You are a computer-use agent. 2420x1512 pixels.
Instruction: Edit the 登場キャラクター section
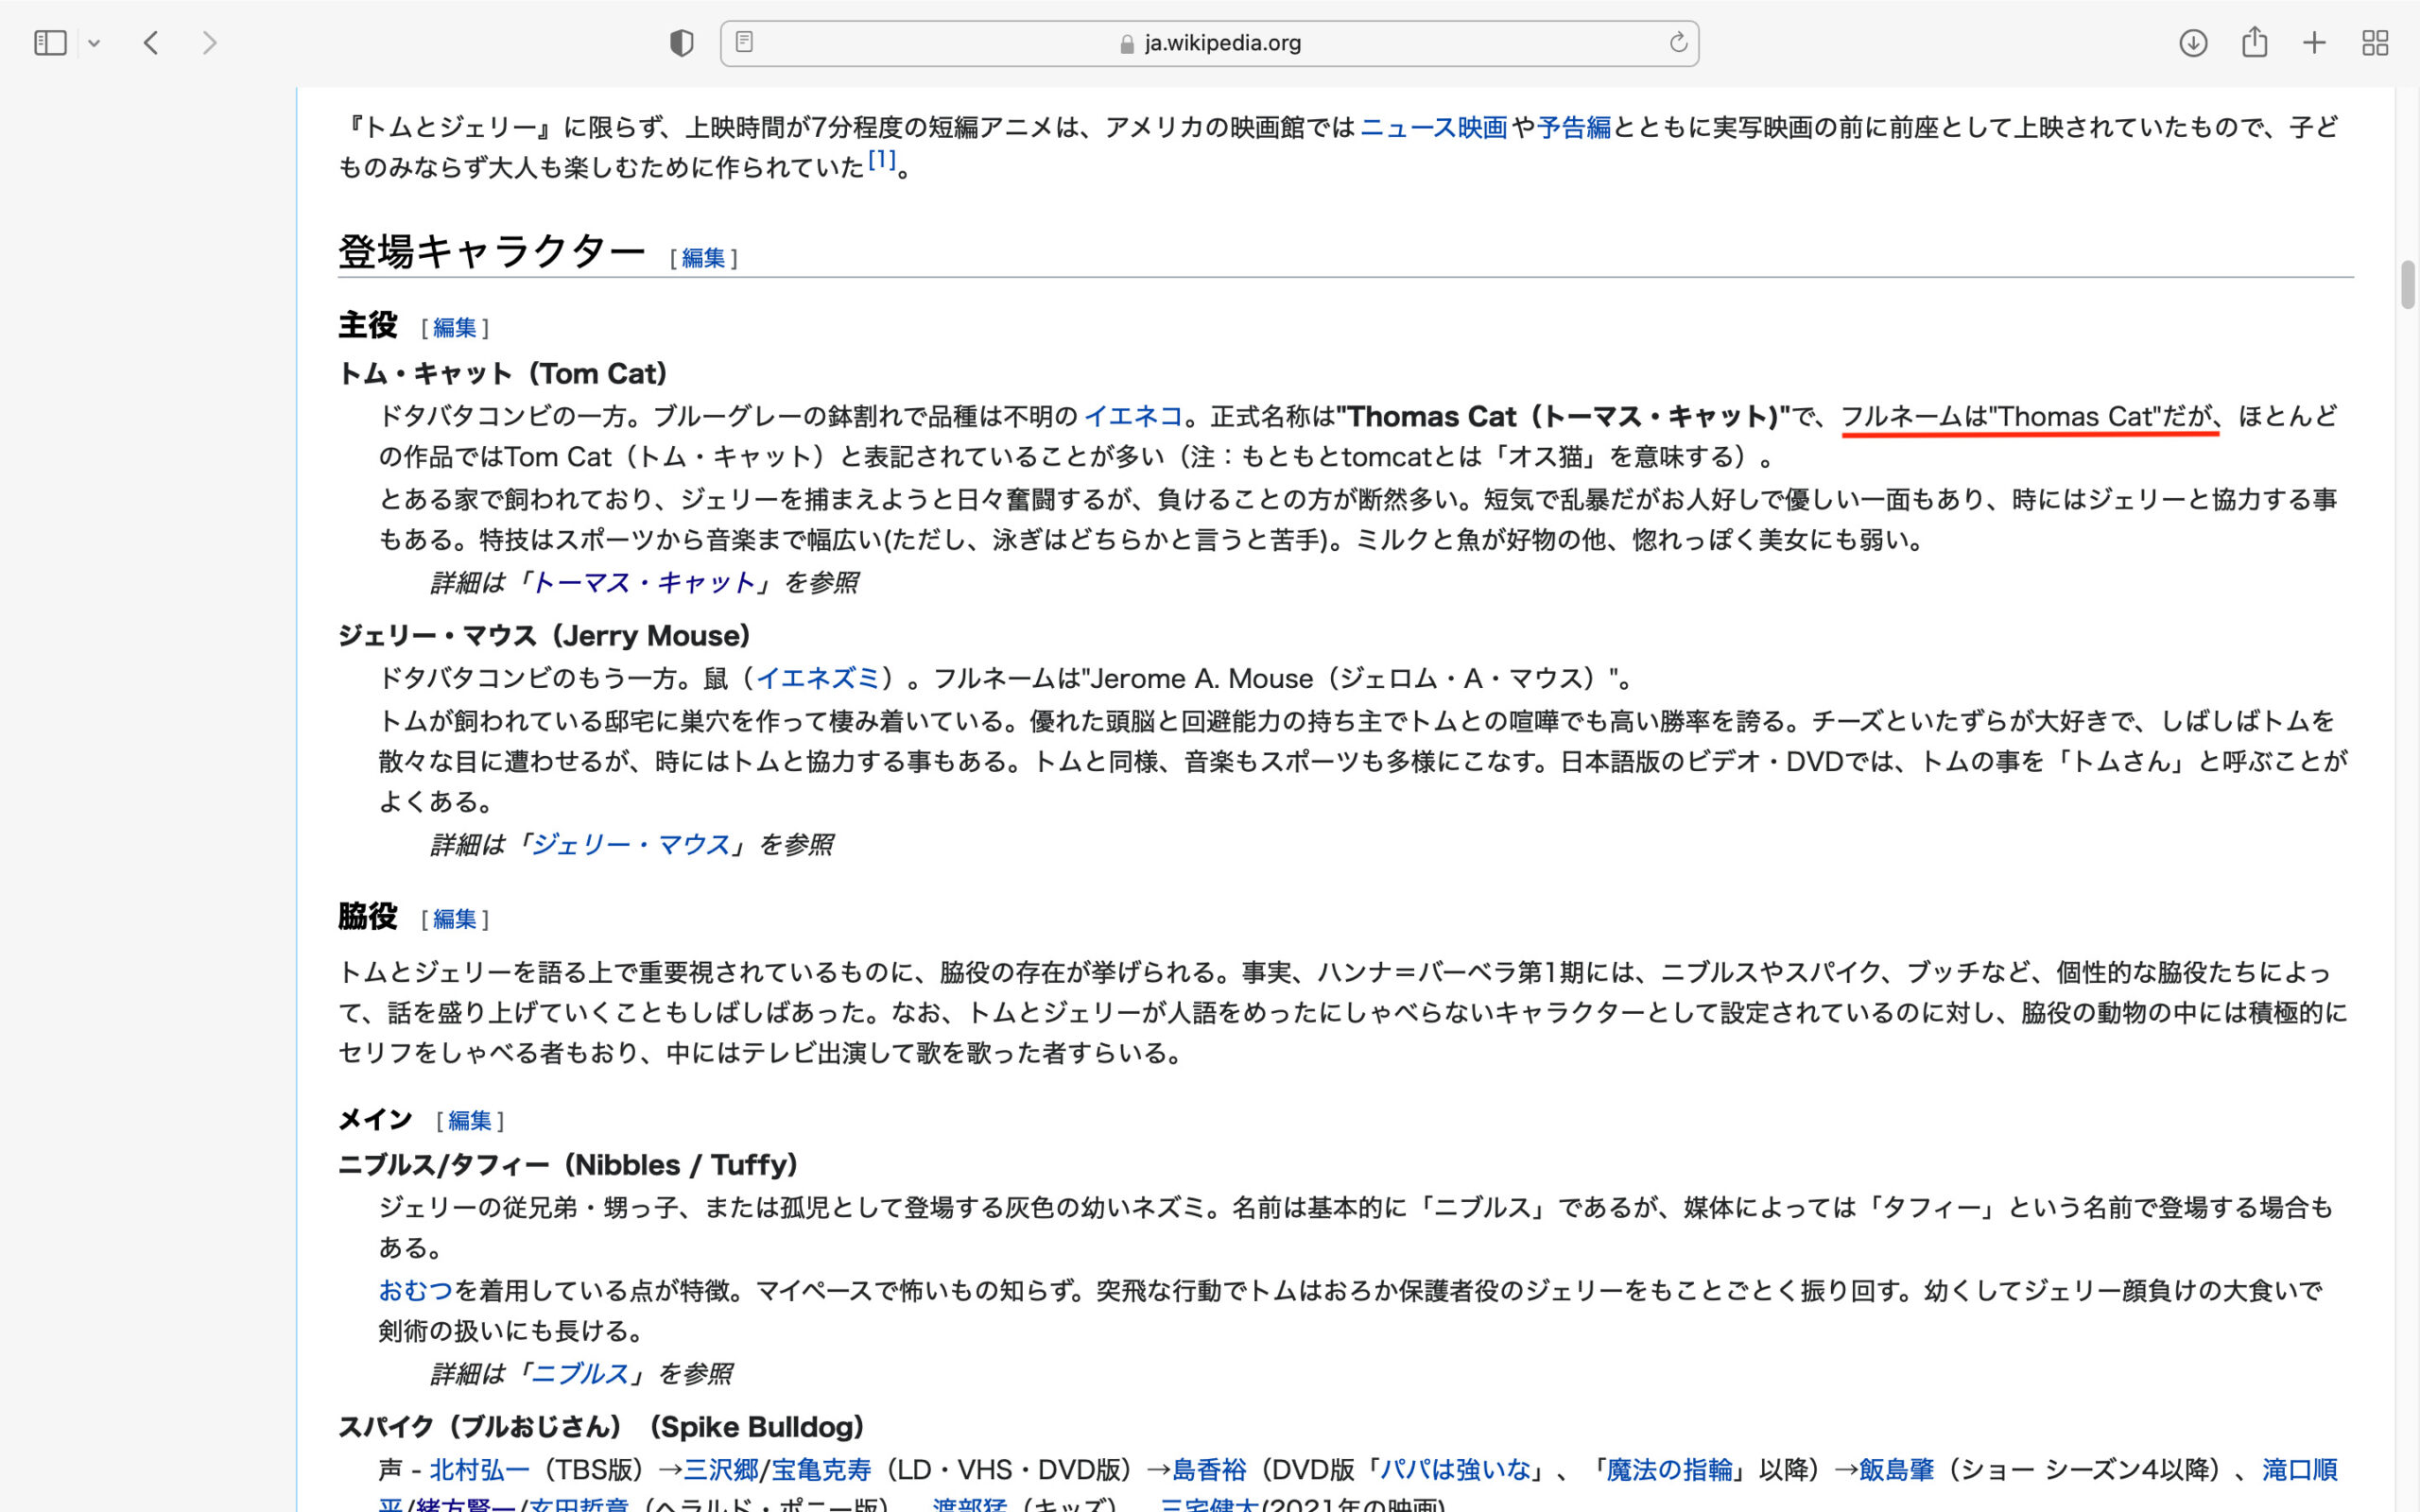(703, 258)
